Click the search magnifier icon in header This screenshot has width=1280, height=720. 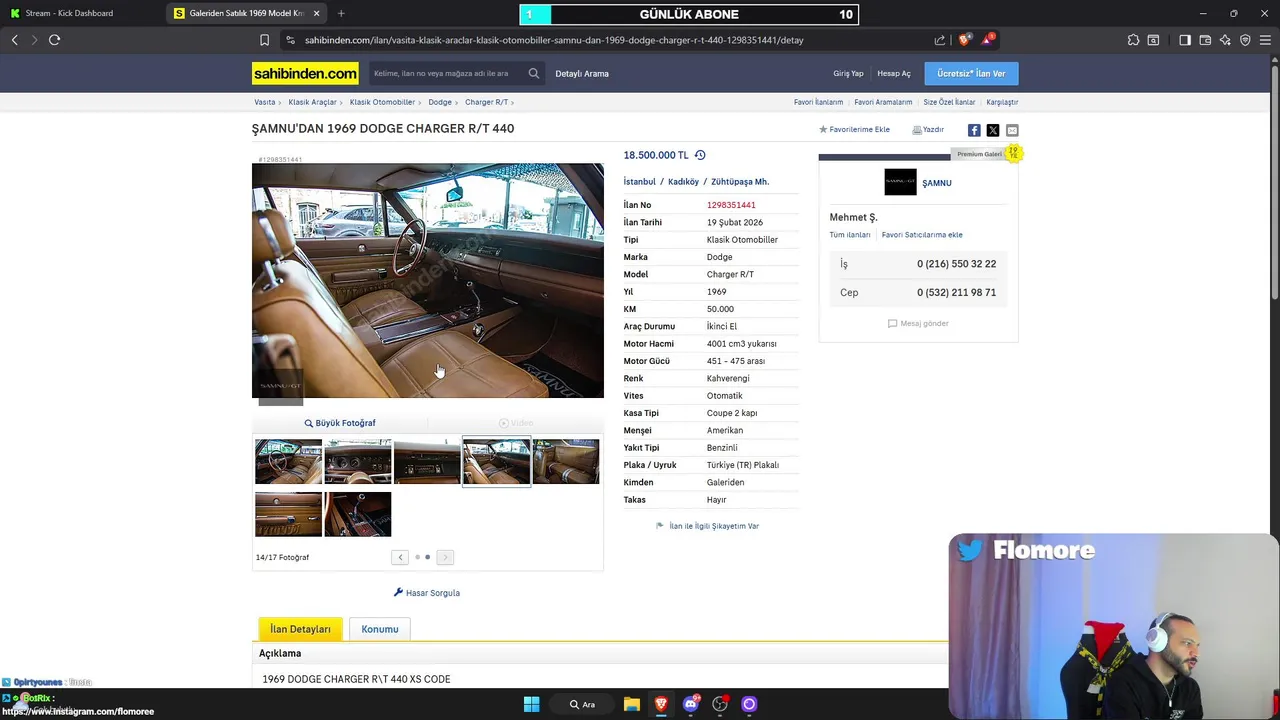(x=534, y=73)
